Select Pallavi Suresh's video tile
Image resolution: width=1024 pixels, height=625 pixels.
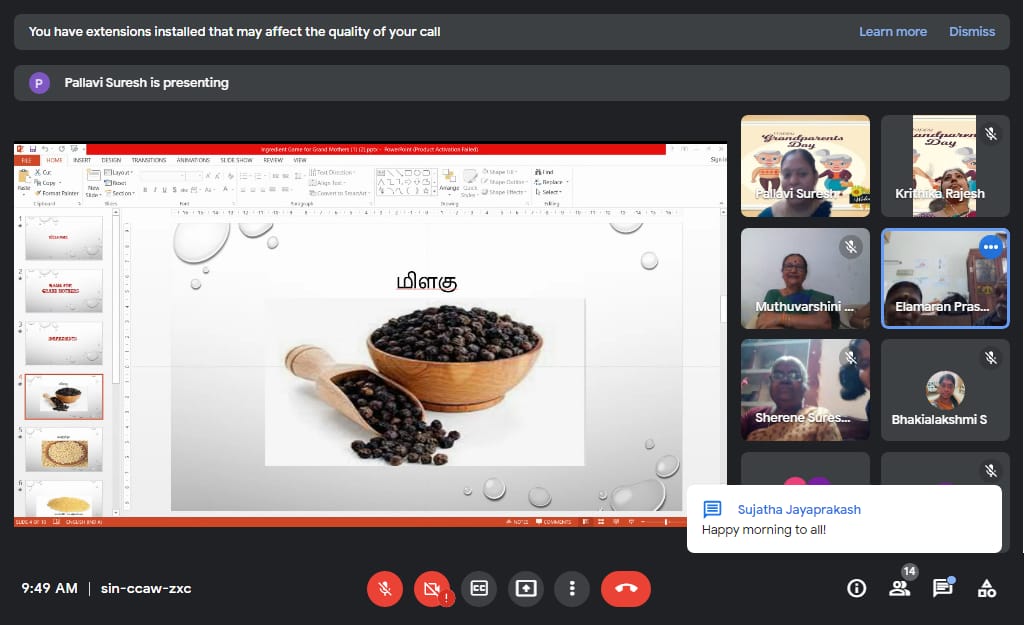pos(805,166)
